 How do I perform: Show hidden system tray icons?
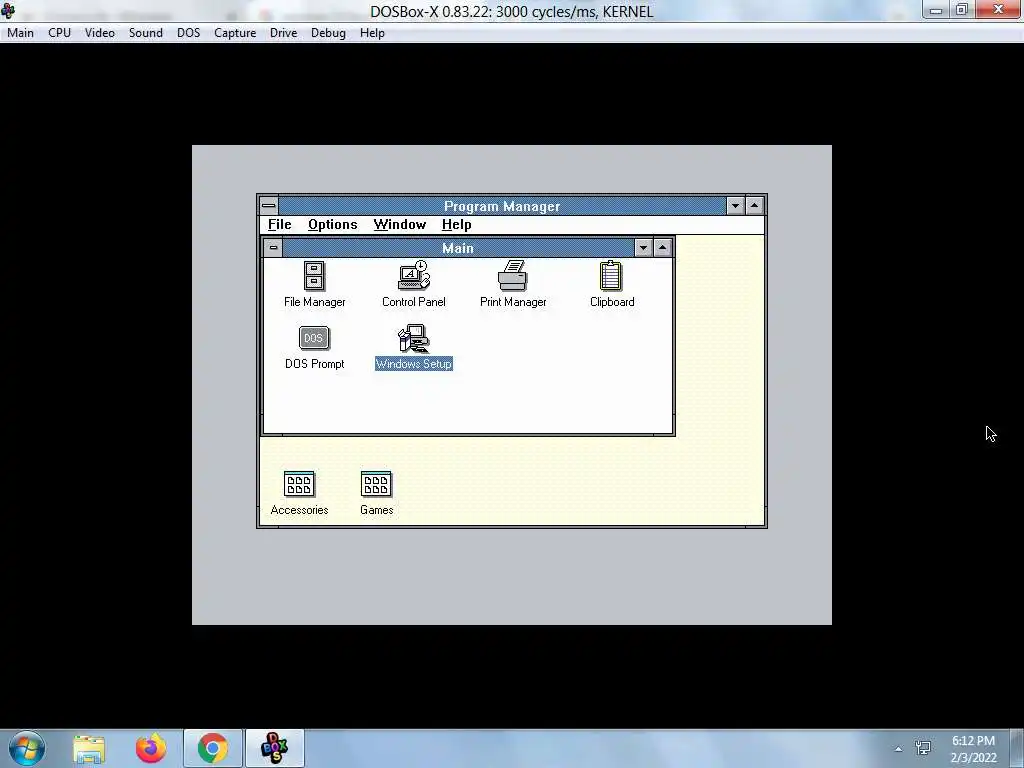899,749
